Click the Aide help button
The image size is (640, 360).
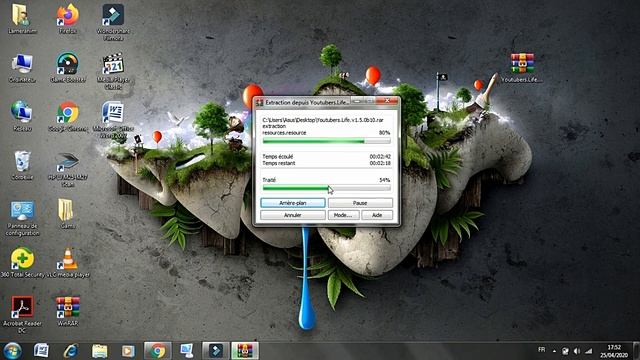pos(377,215)
